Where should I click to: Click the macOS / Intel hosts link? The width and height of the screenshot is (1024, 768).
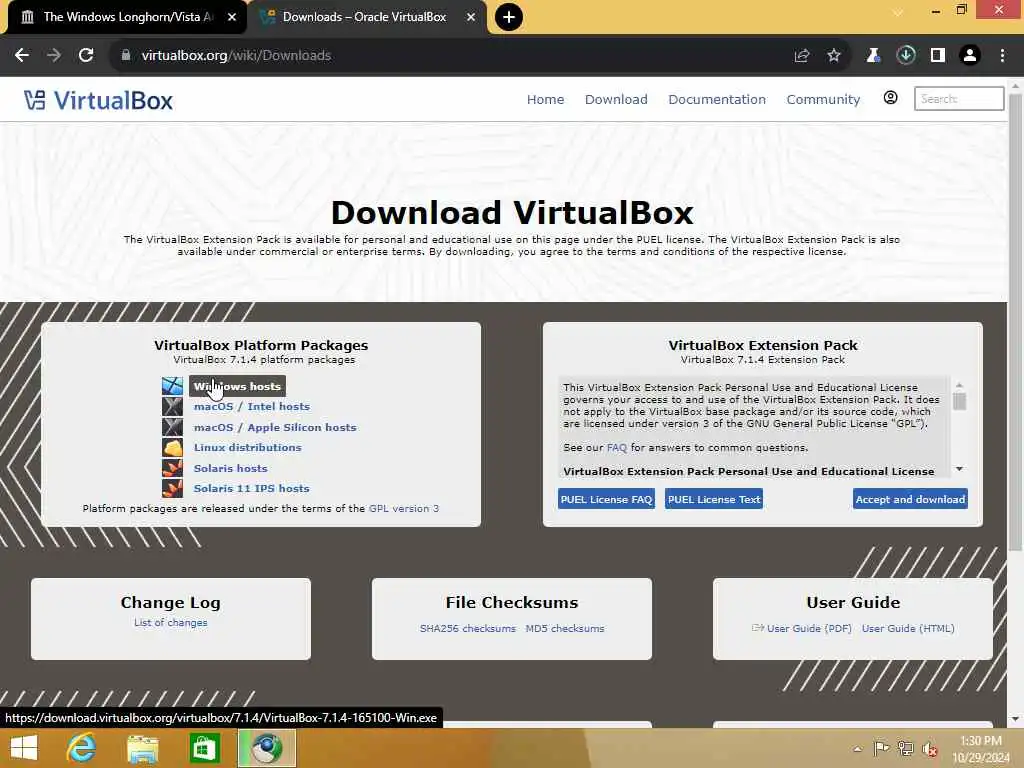coord(251,406)
